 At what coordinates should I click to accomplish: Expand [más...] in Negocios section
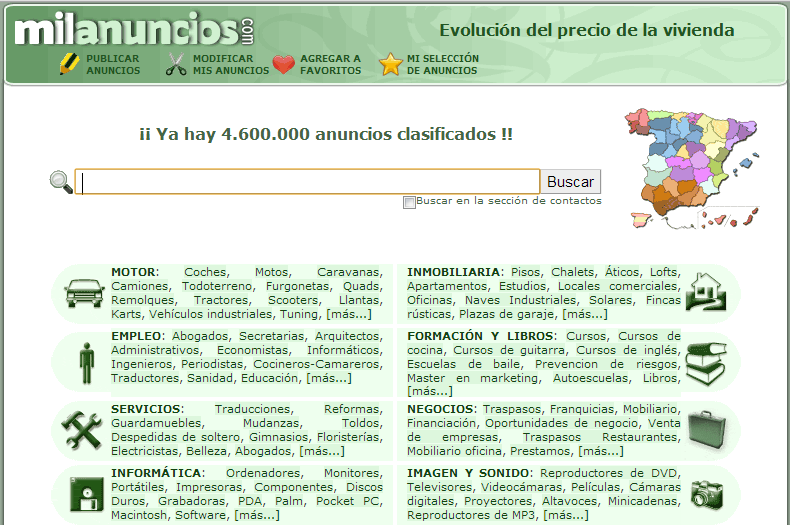[x=601, y=451]
